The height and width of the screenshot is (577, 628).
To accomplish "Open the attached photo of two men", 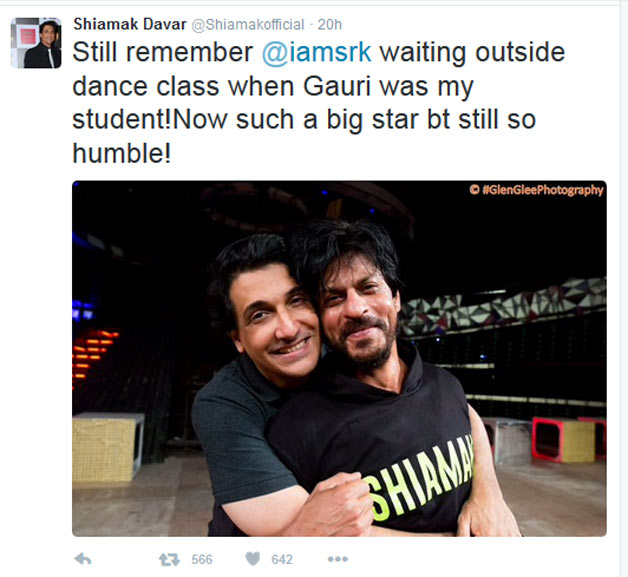I will coord(339,358).
